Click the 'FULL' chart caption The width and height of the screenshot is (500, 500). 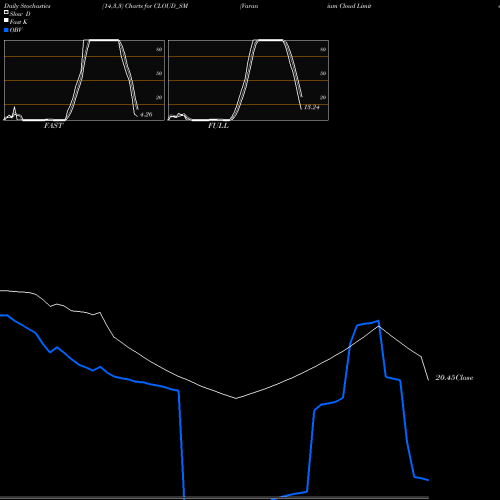pyautogui.click(x=218, y=126)
